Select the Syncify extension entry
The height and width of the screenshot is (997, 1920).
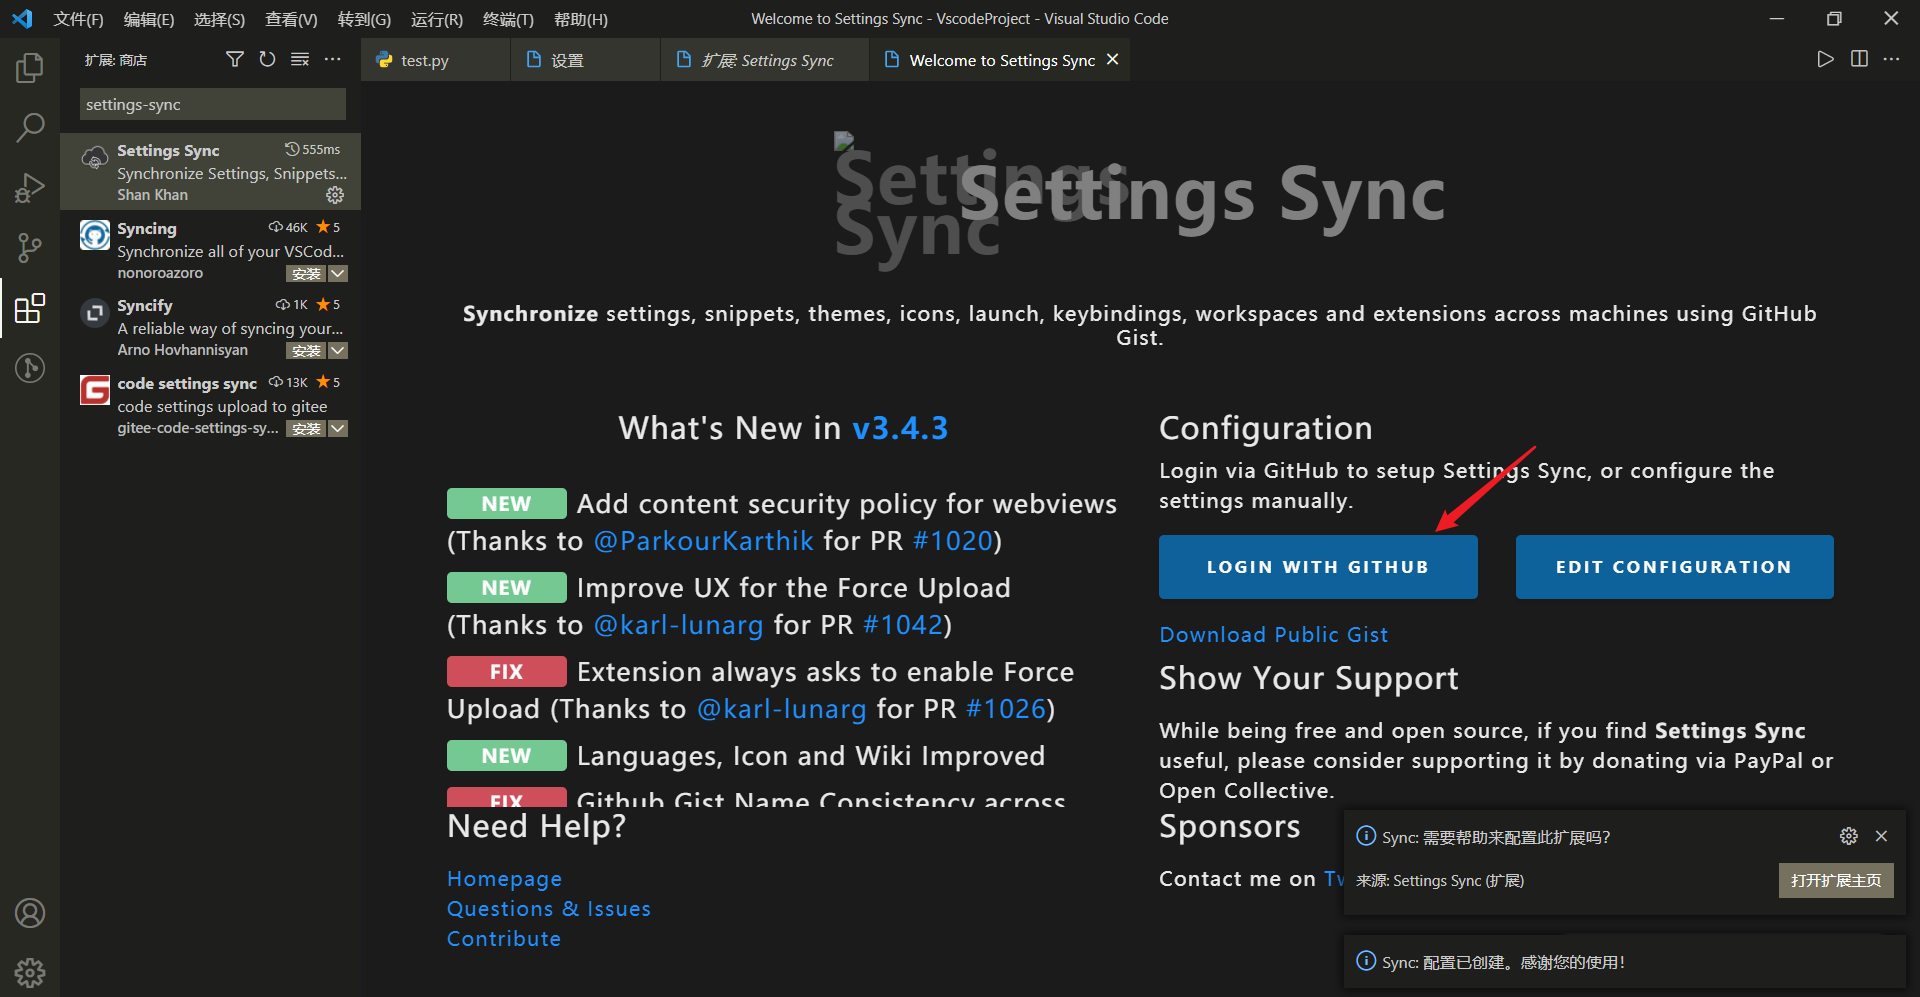coord(210,326)
